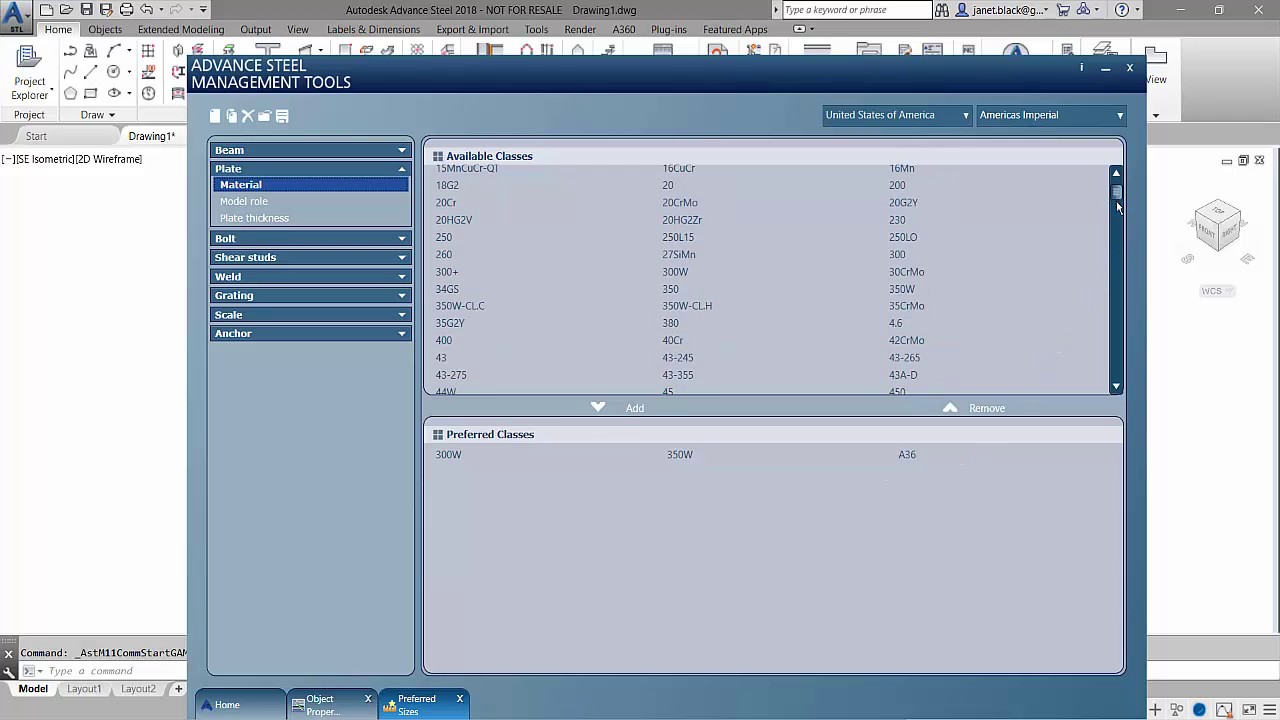Open the Autodesk App Store cart icon

[1064, 10]
